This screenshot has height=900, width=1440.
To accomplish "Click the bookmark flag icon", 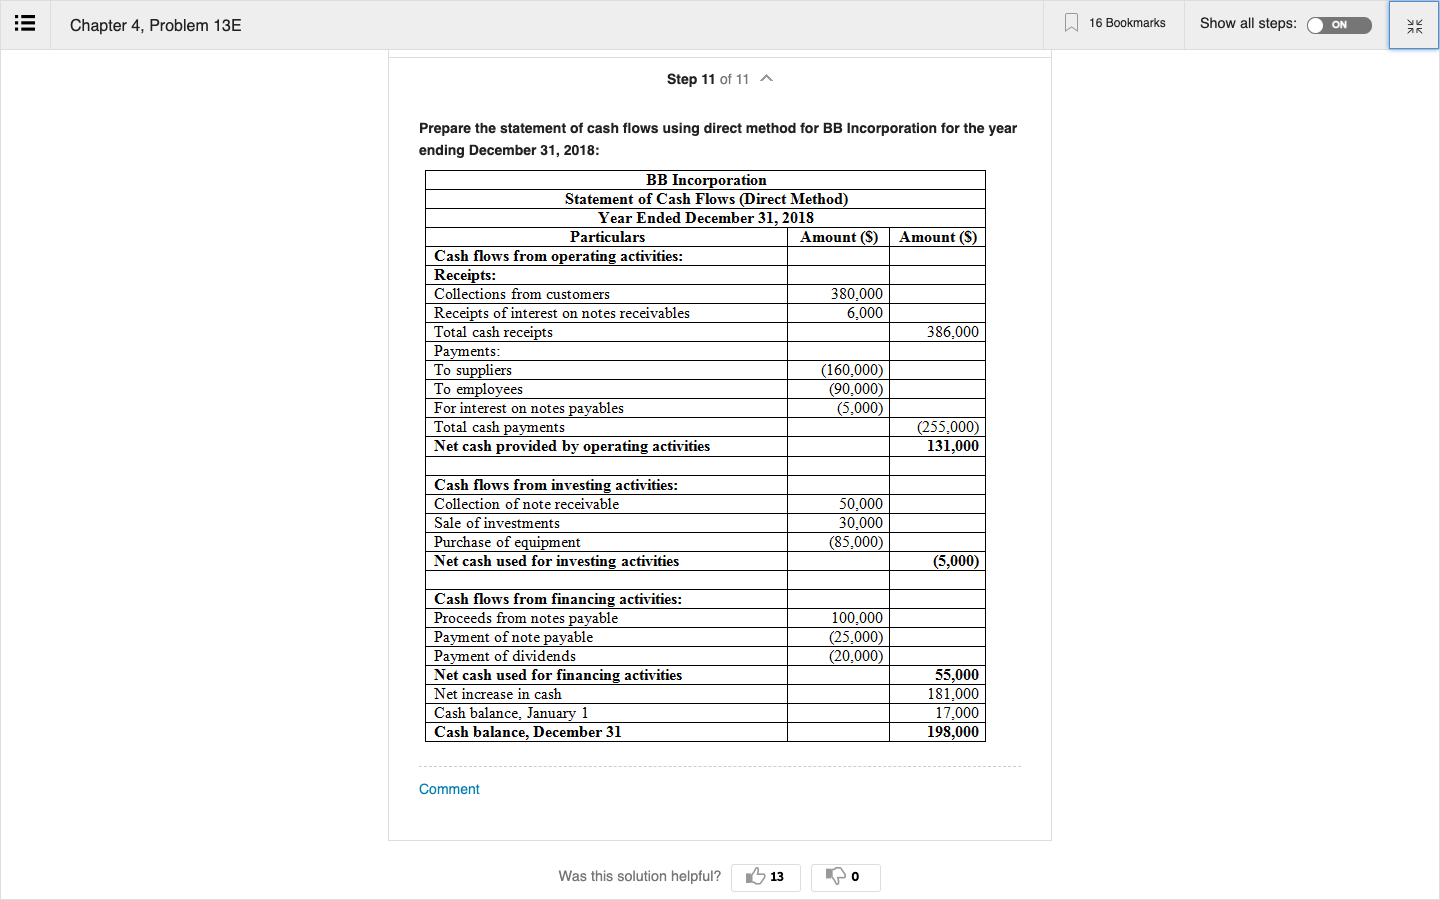I will 1071,23.
